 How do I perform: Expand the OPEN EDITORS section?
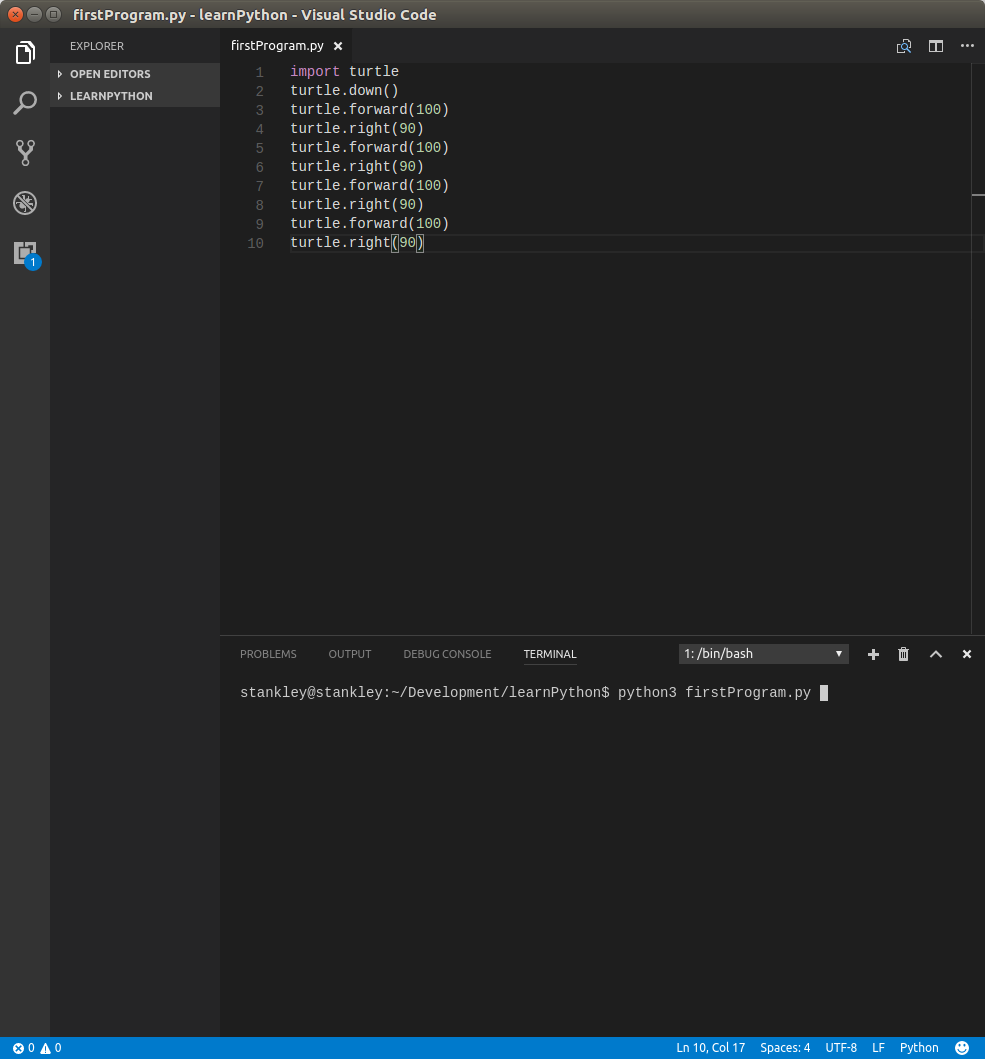pos(135,74)
